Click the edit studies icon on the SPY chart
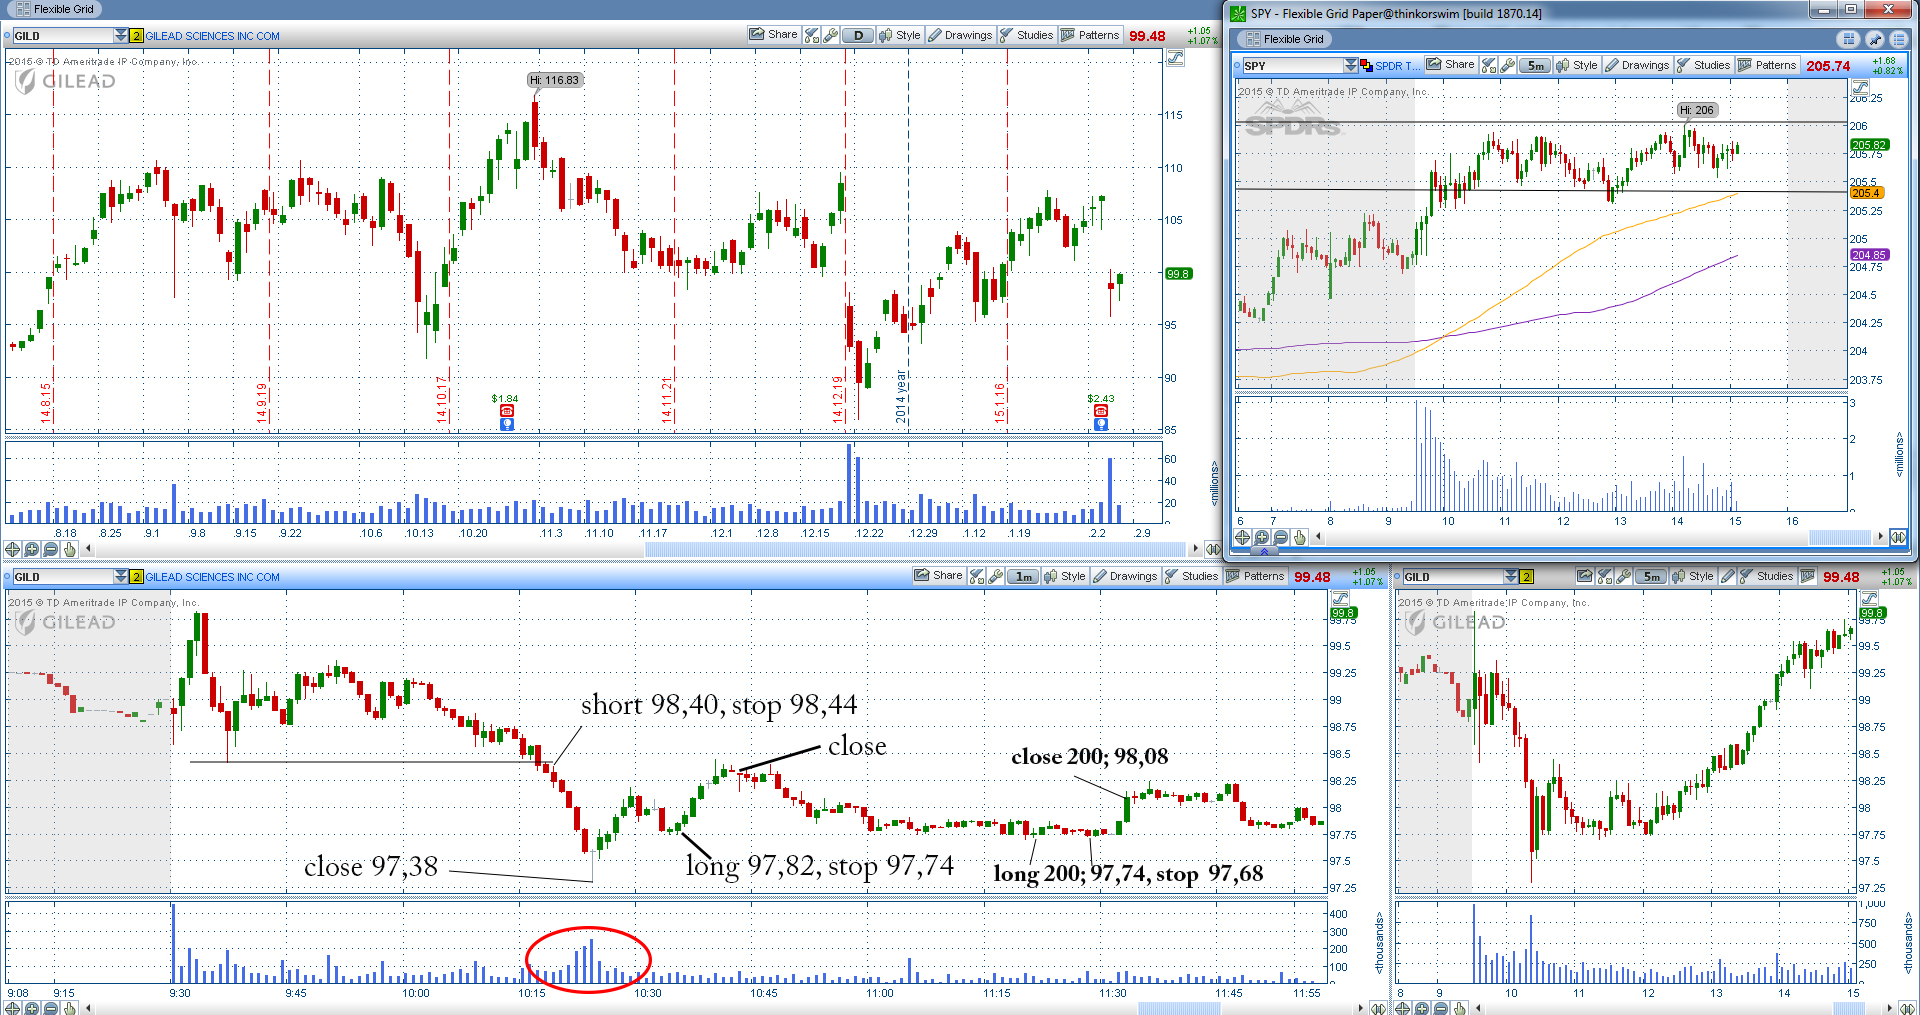Screen dimensions: 1920x1015 pyautogui.click(x=1489, y=65)
